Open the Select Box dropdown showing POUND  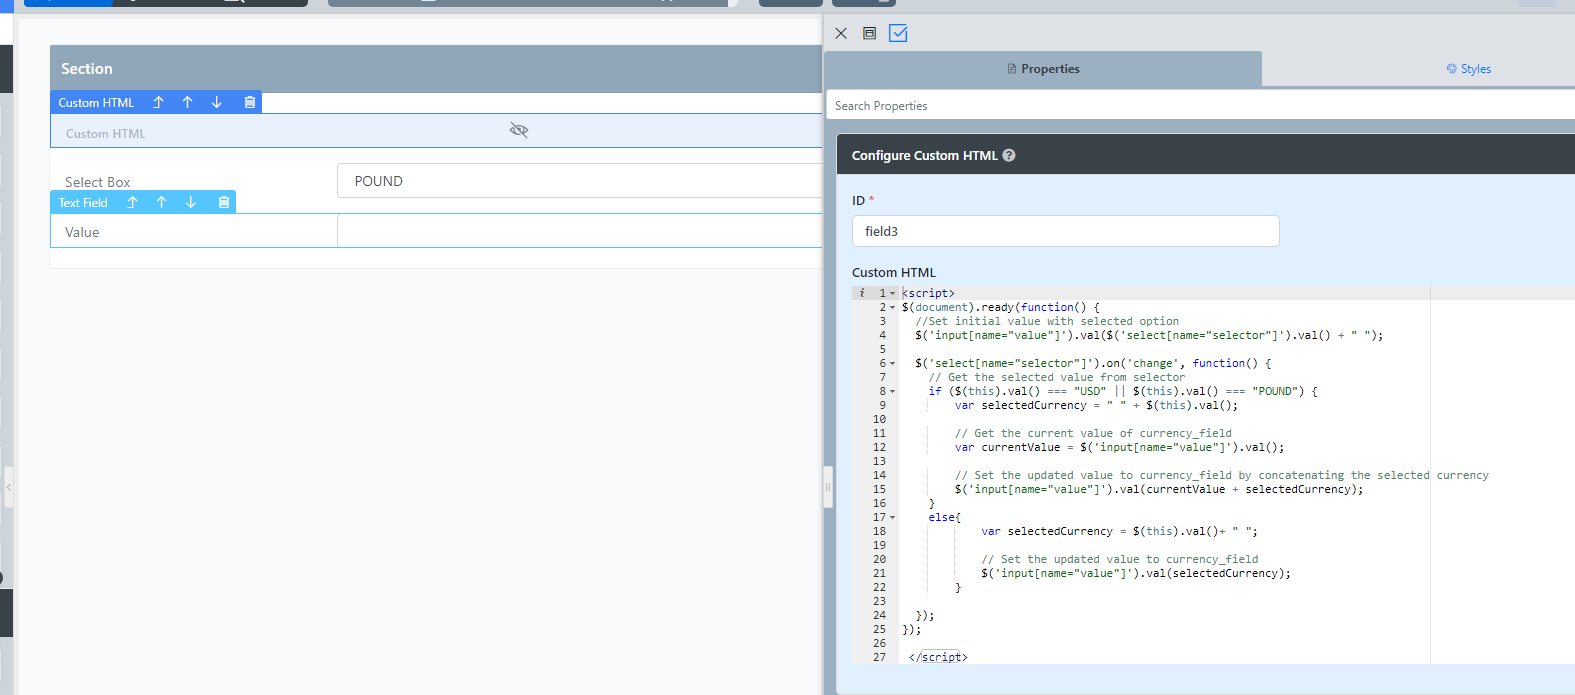(580, 181)
